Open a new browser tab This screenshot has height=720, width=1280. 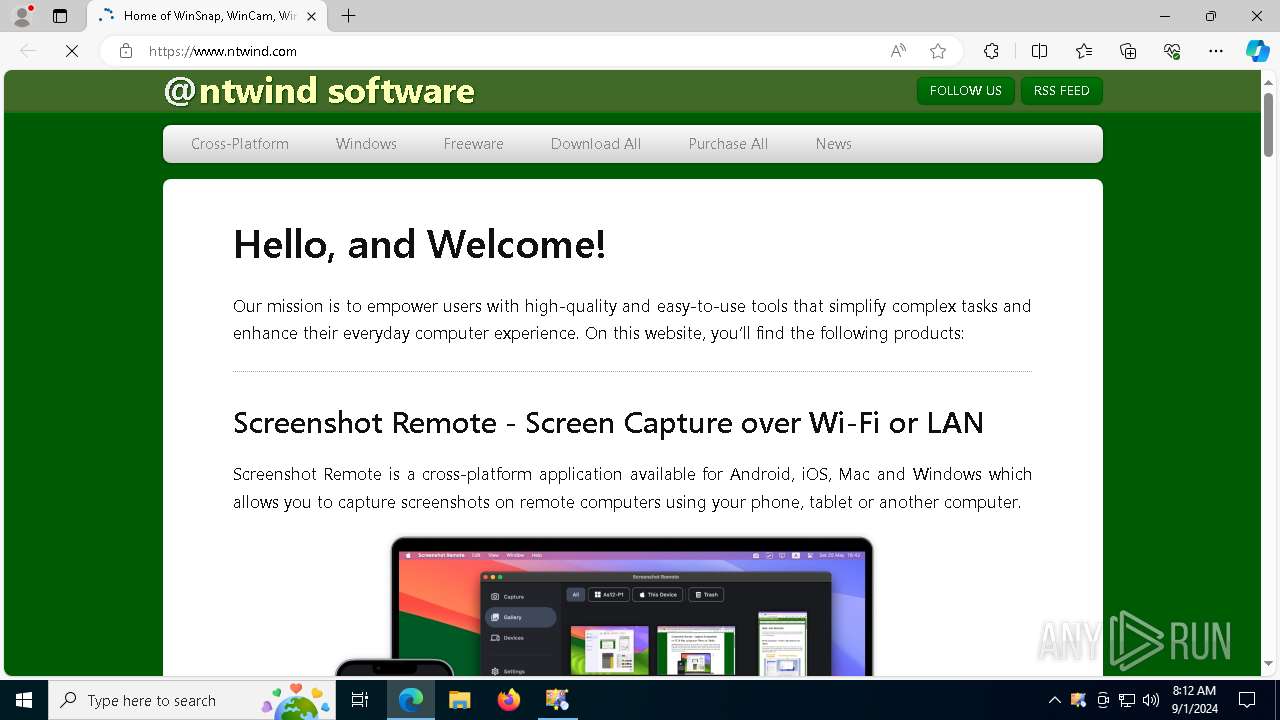coord(348,16)
